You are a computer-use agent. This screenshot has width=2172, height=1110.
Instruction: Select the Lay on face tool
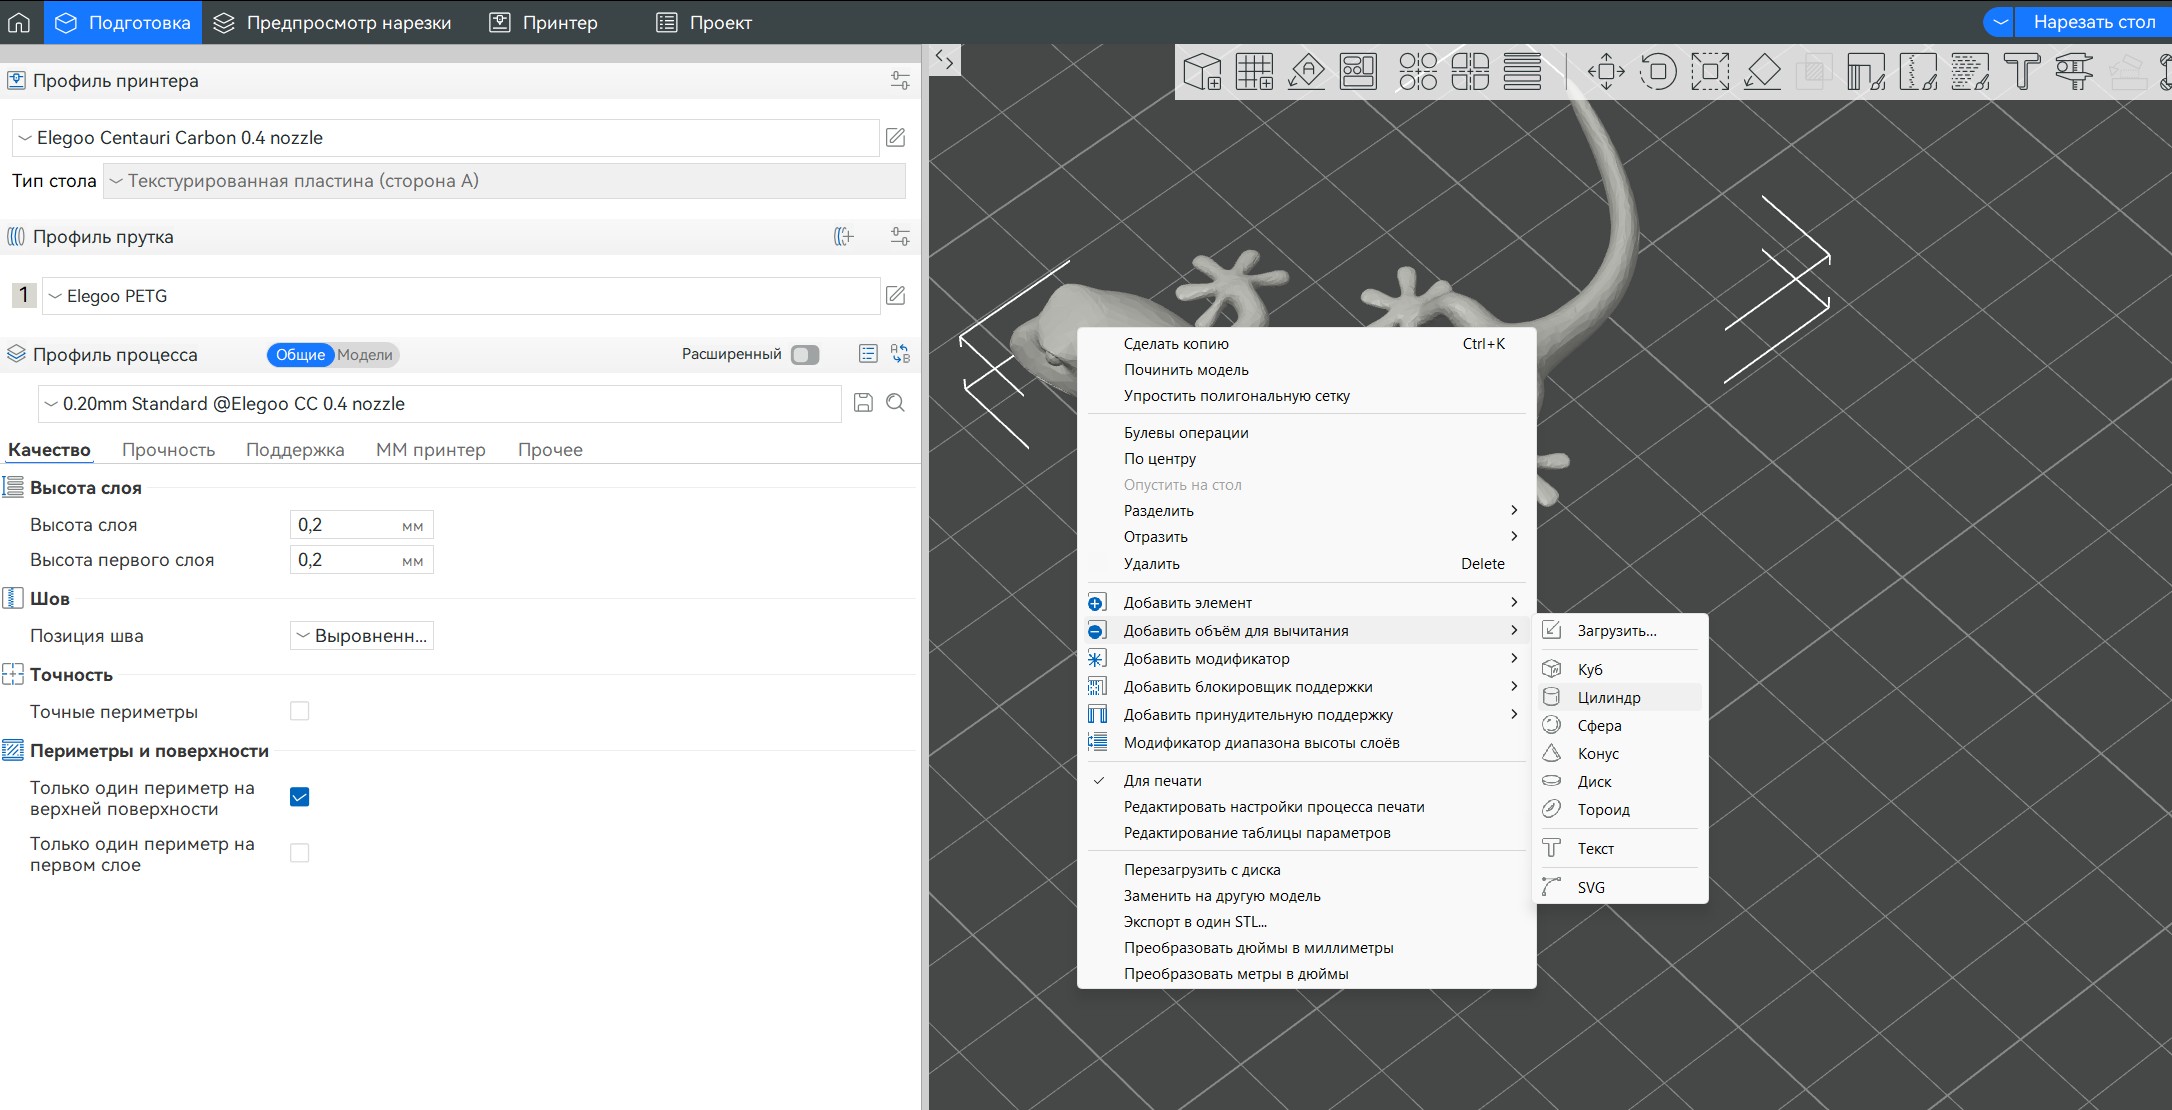[x=1762, y=72]
